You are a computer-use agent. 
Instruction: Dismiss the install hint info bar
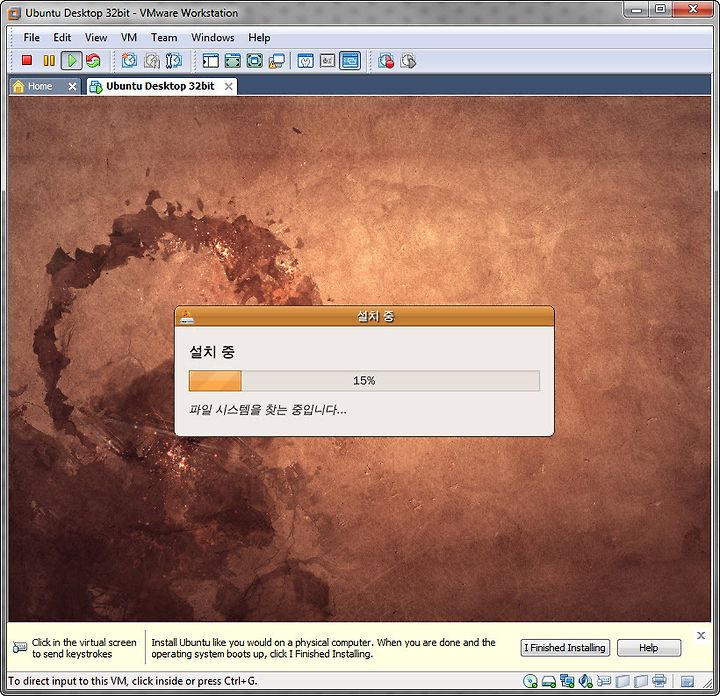[701, 635]
